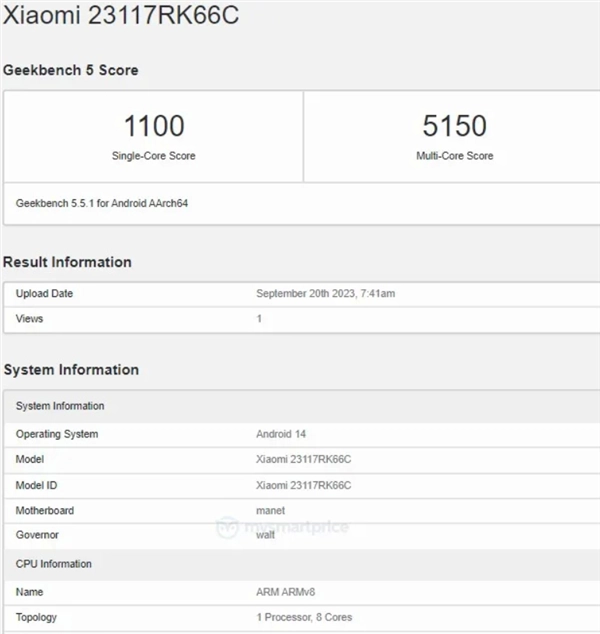Viewport: 600px width, 634px height.
Task: Click the CPU Information table header
Action: (x=54, y=565)
